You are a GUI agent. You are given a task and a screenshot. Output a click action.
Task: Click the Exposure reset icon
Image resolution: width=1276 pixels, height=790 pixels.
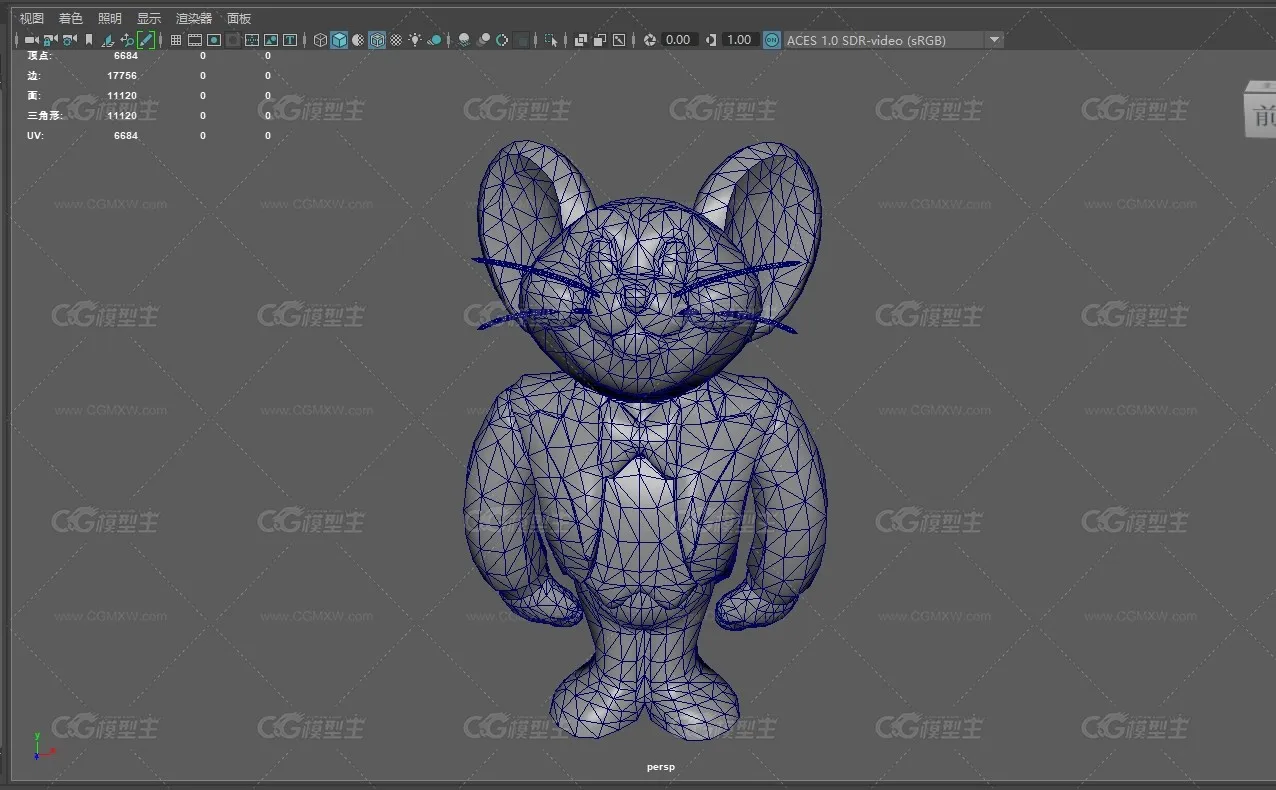(x=650, y=40)
